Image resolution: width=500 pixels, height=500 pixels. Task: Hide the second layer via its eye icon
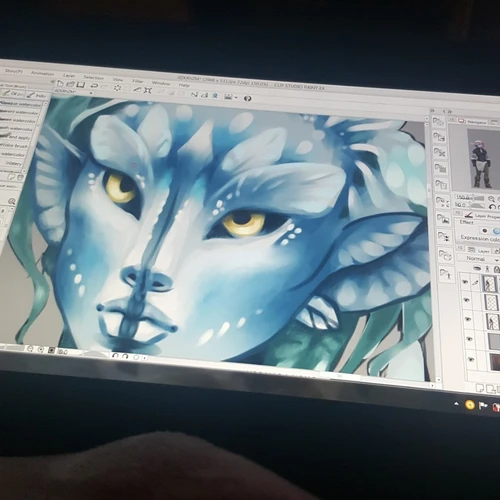coord(467,300)
